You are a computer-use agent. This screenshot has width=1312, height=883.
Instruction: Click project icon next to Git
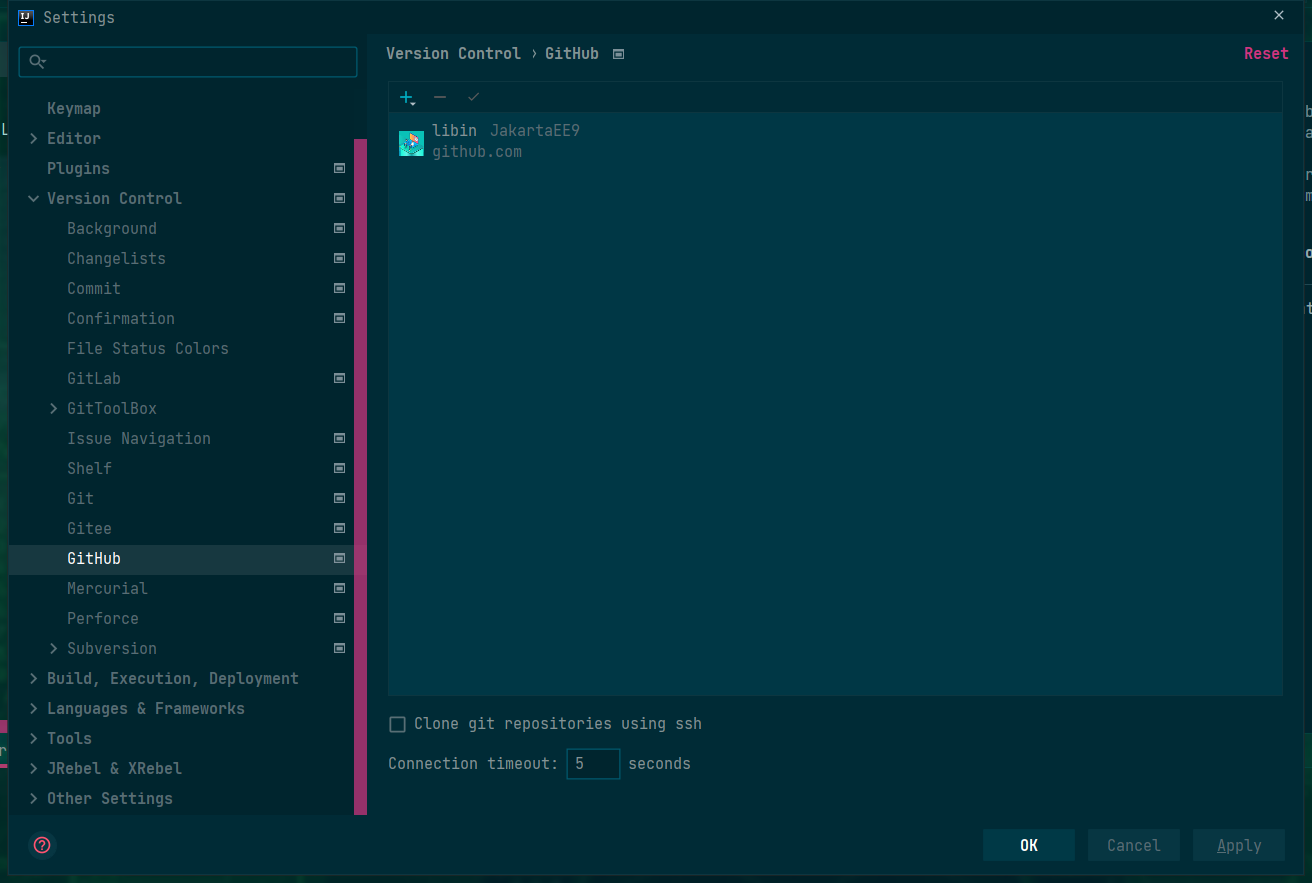339,498
